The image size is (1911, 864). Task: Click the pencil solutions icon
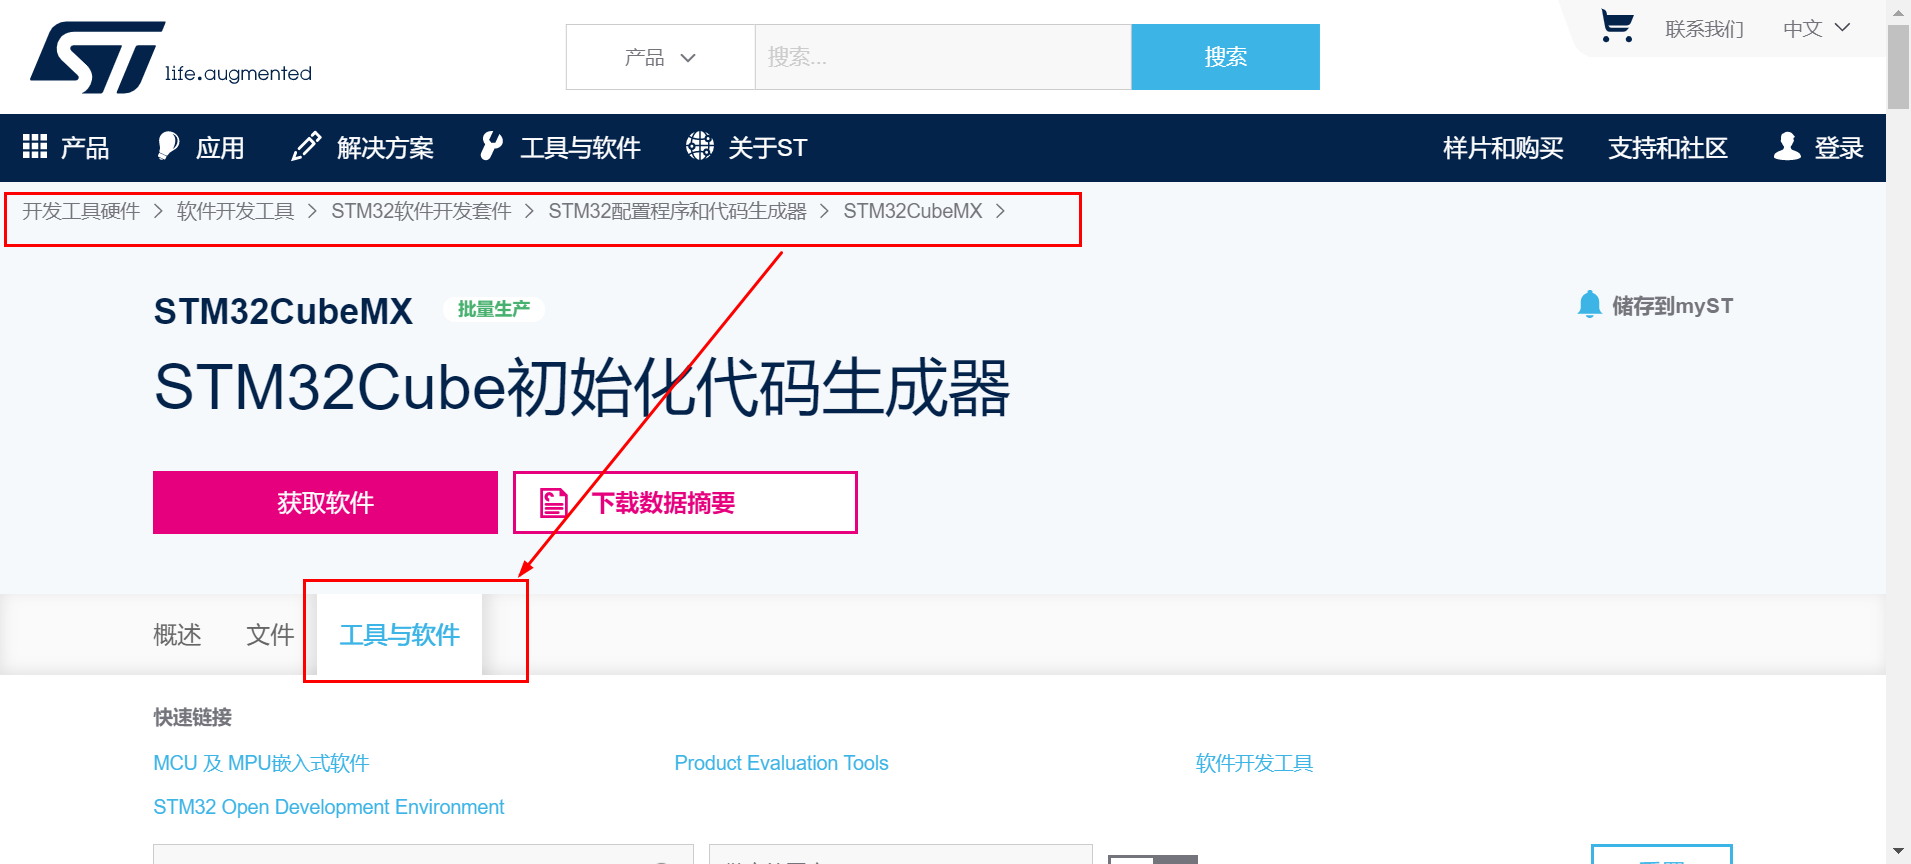tap(306, 146)
